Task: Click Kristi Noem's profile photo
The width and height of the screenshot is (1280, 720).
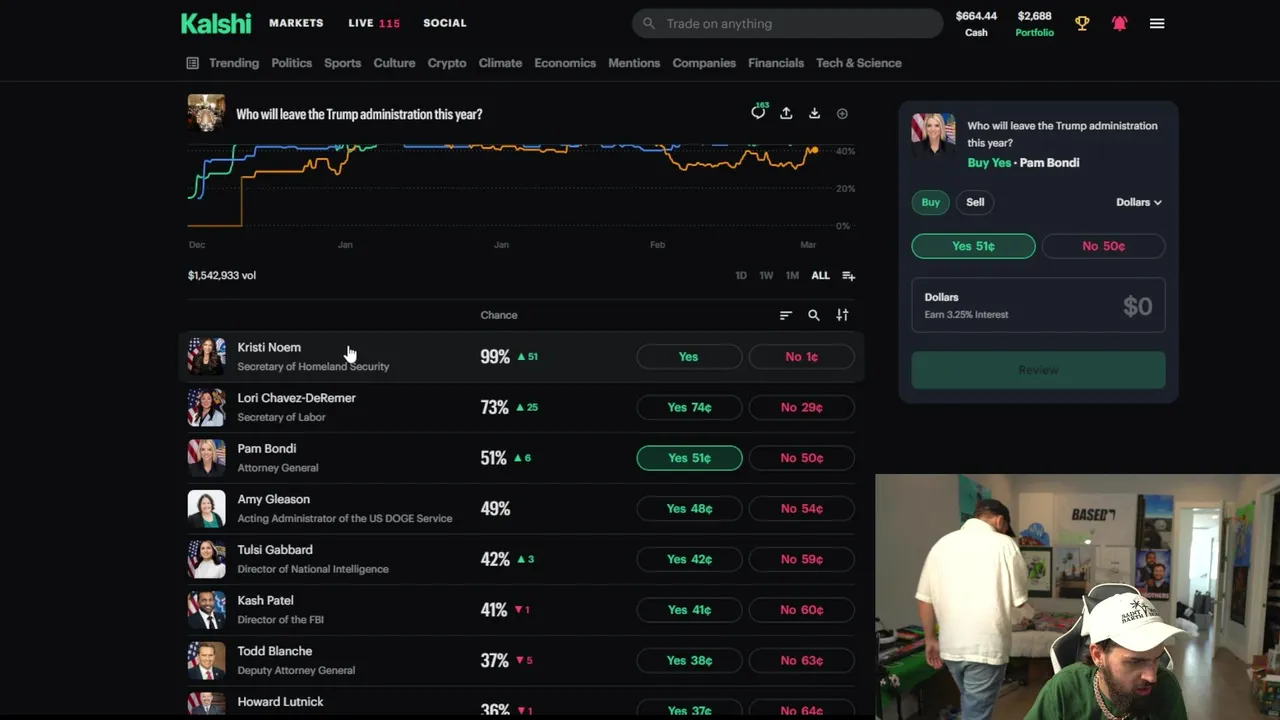Action: 206,356
